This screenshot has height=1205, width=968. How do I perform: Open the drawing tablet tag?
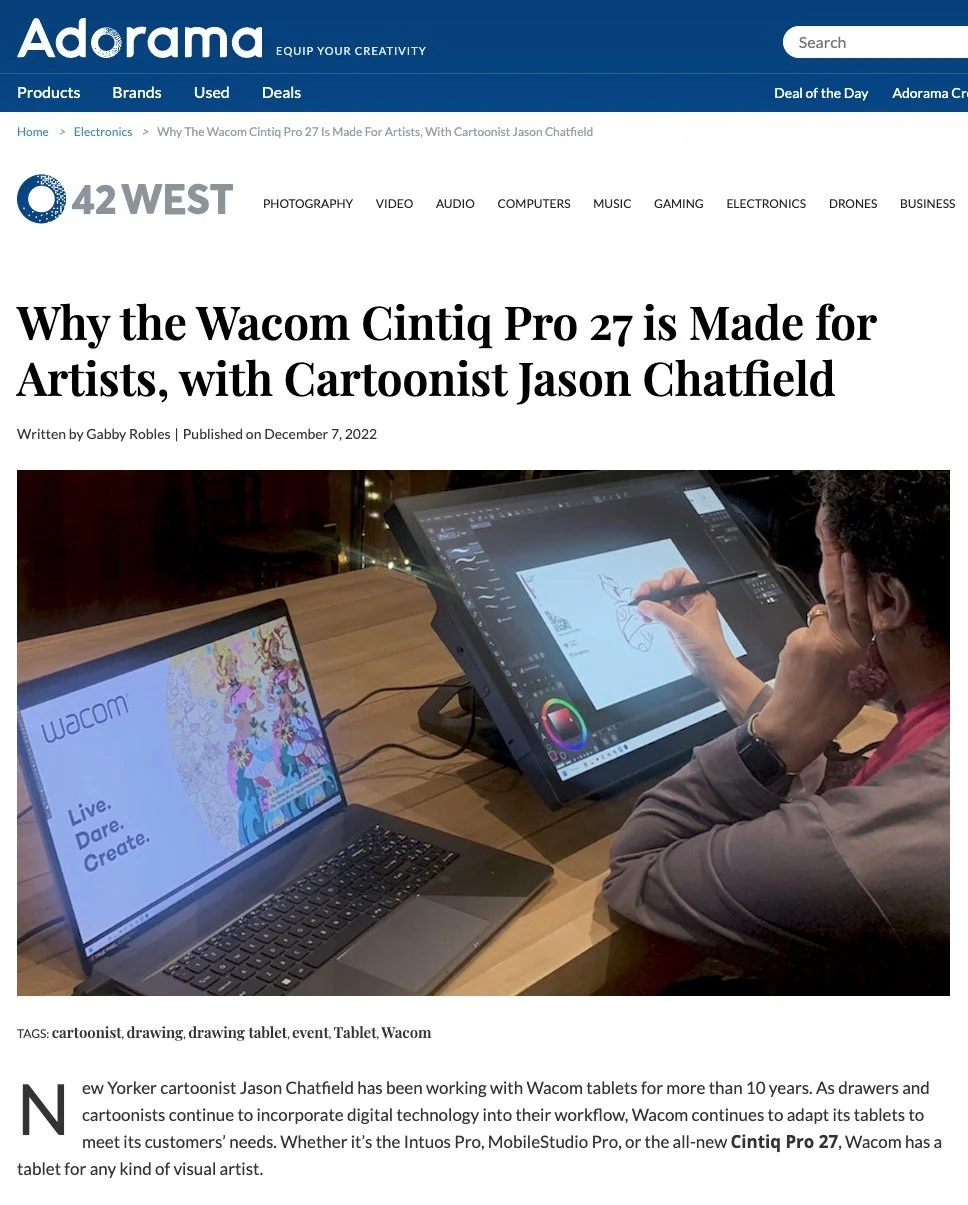click(x=238, y=1032)
